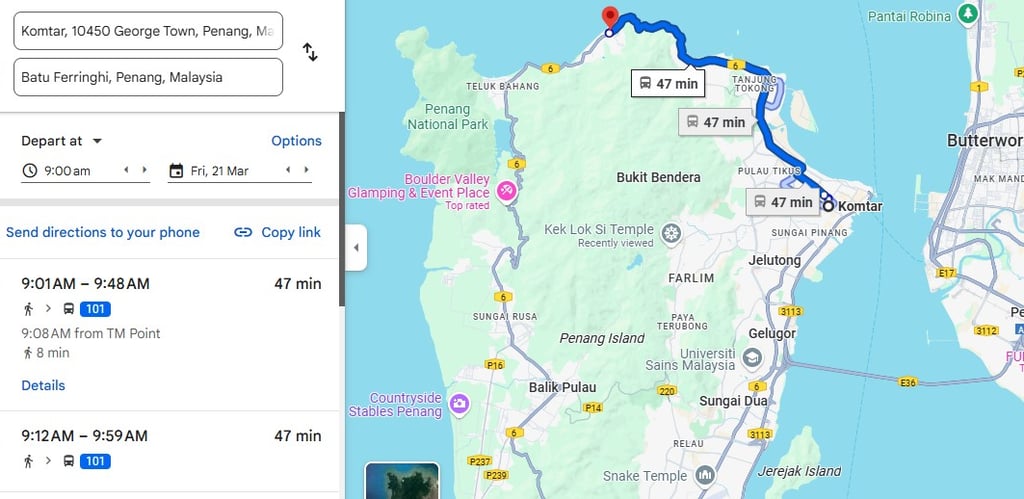Select the Pantai Robina green marker

pyautogui.click(x=967, y=13)
